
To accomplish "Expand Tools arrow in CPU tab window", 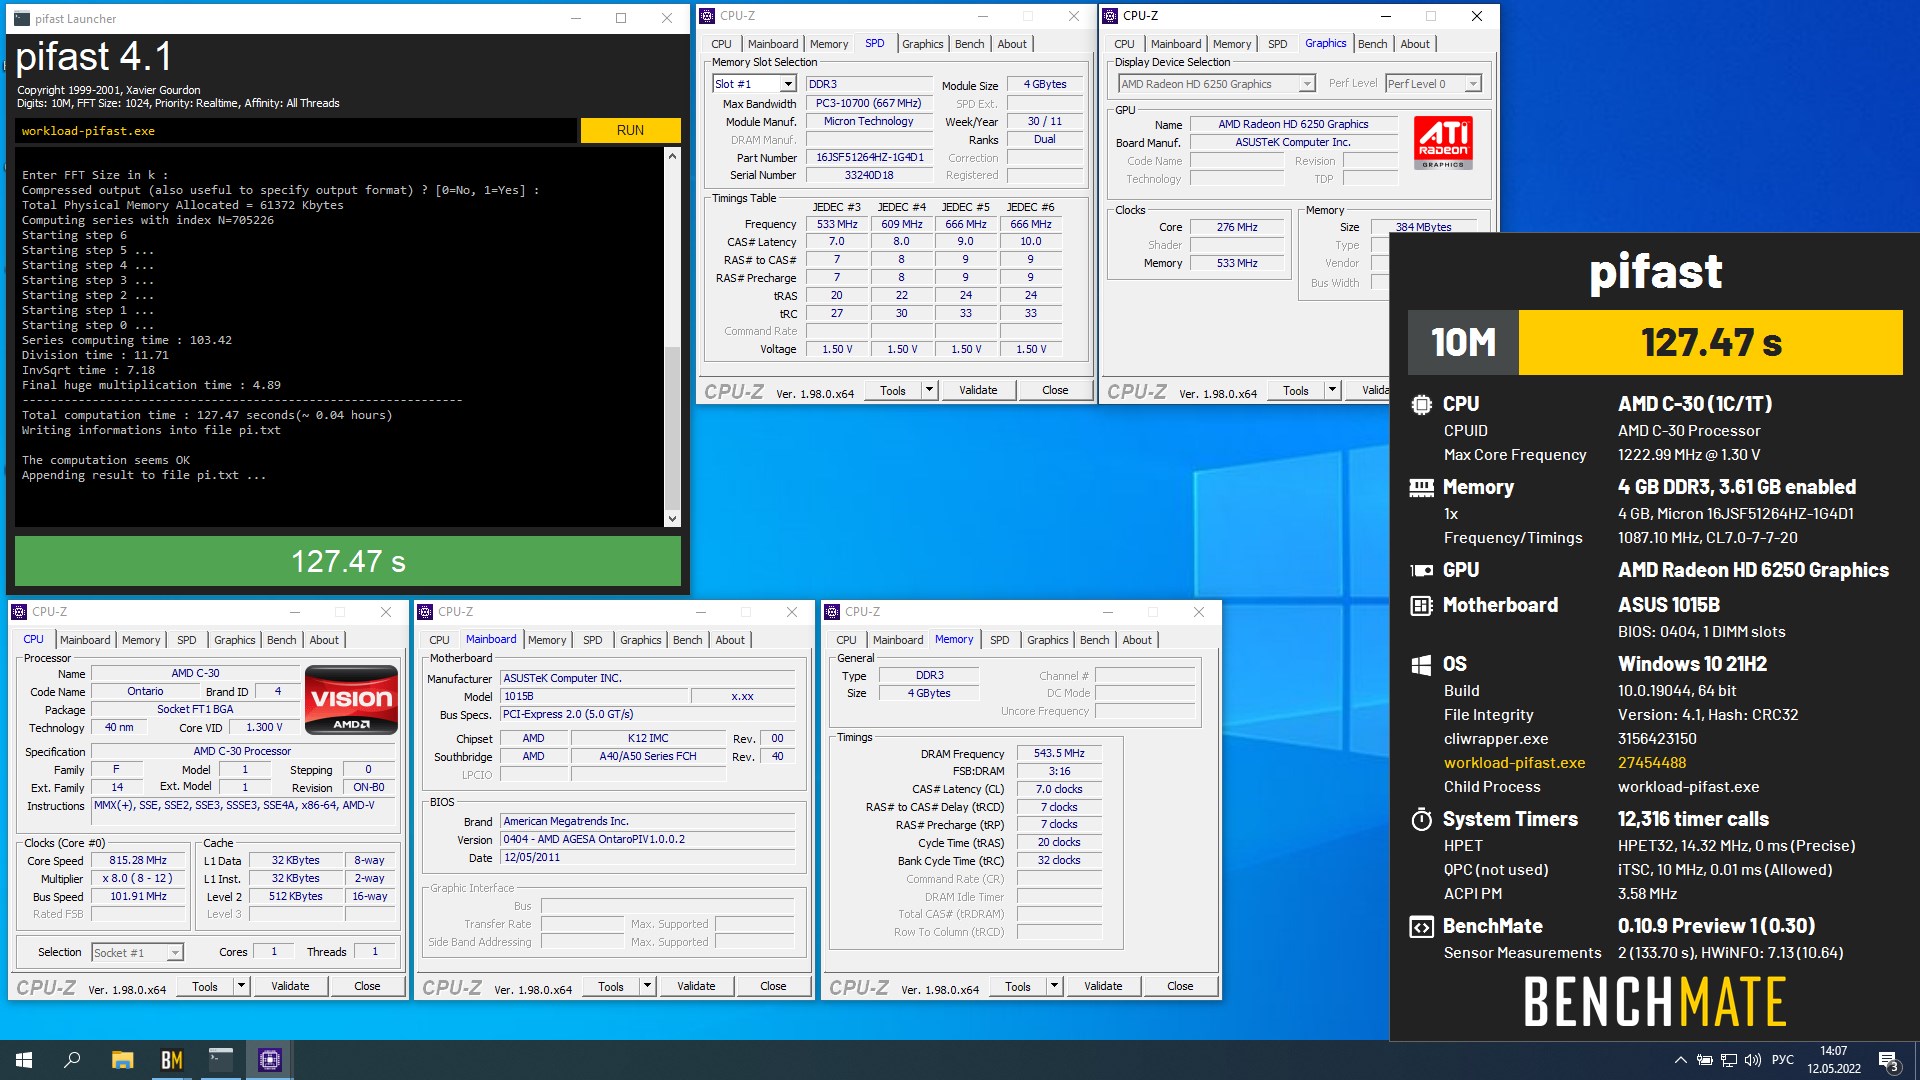I will (241, 986).
